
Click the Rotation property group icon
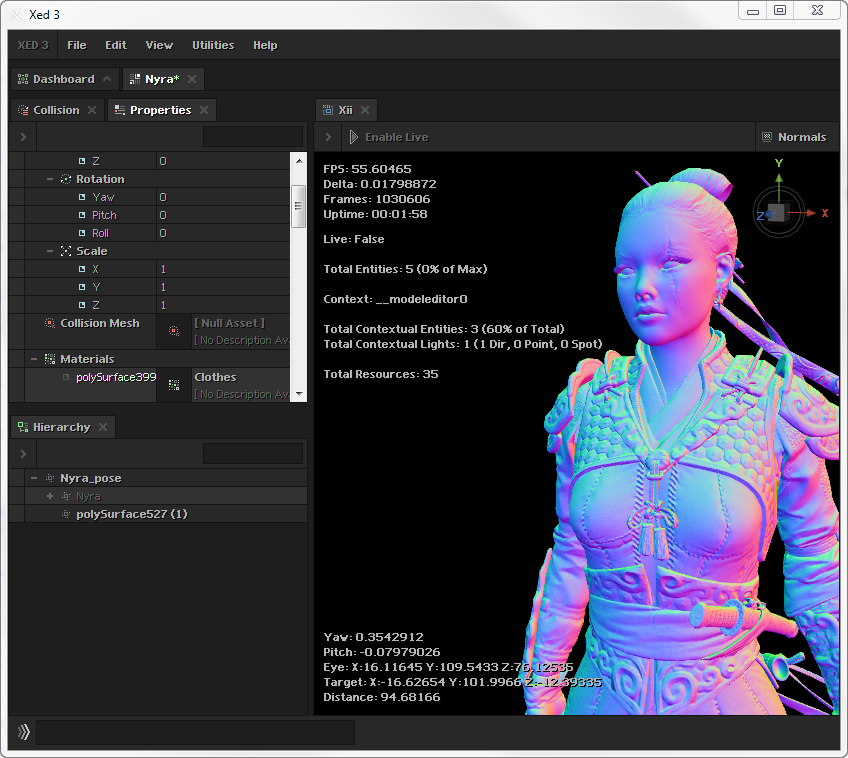pos(66,179)
